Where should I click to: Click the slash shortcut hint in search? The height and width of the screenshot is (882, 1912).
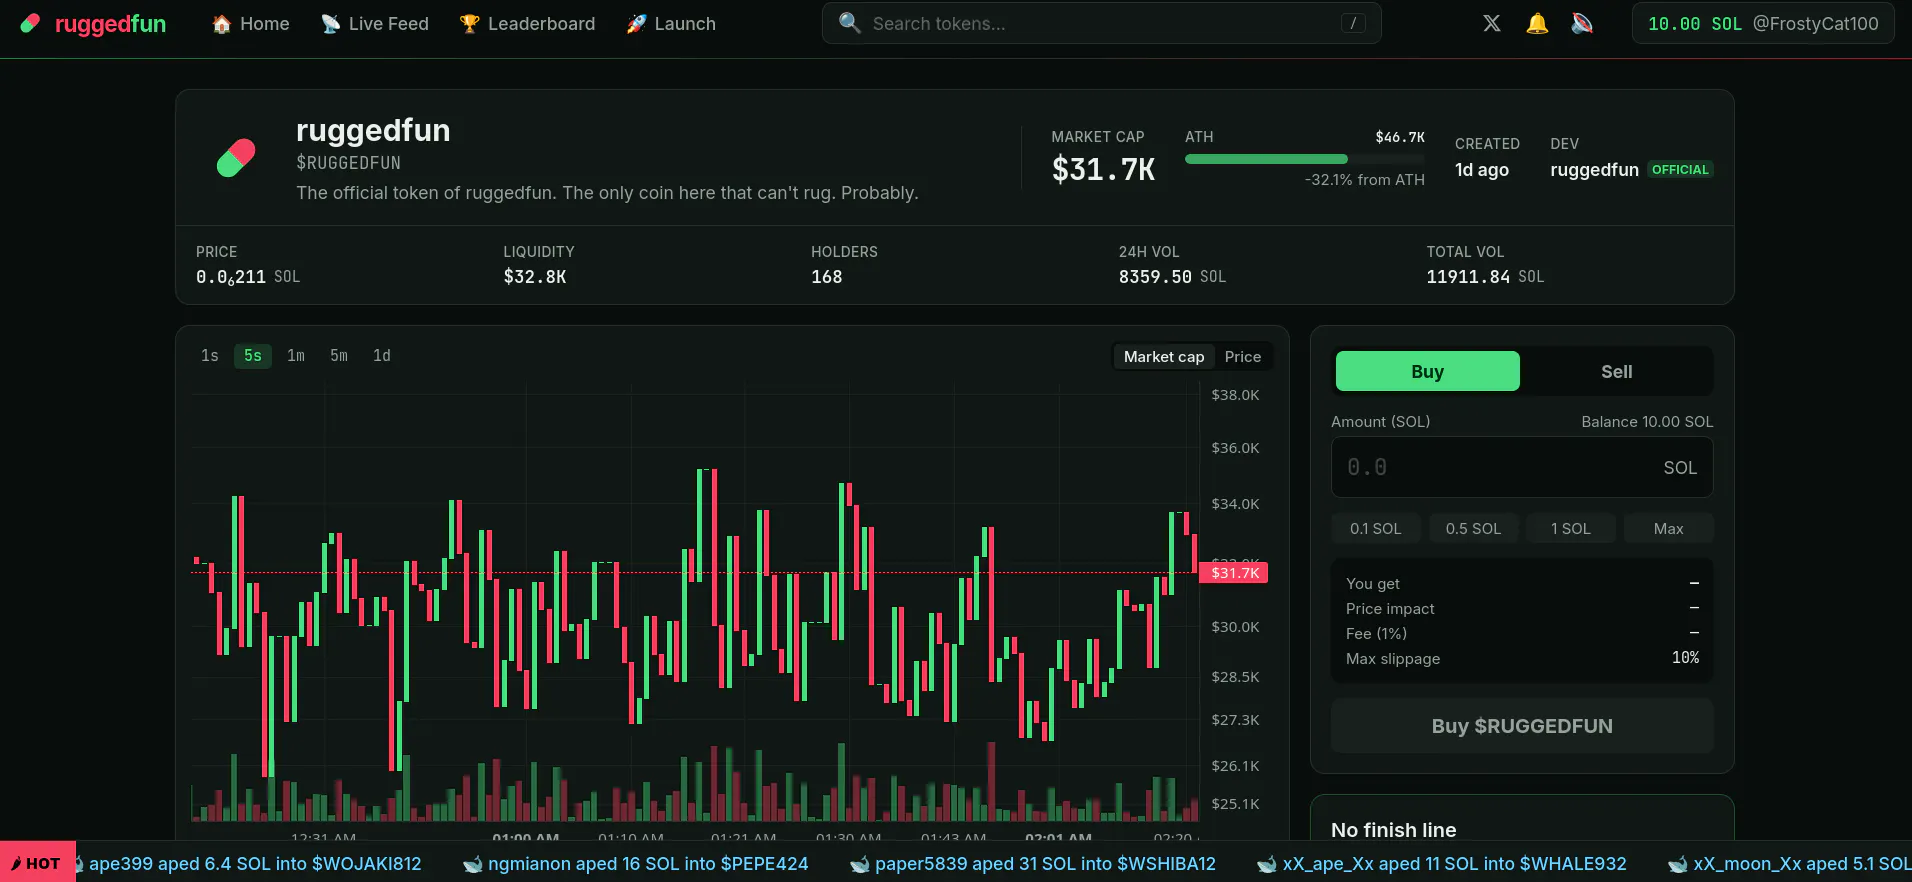pyautogui.click(x=1353, y=23)
